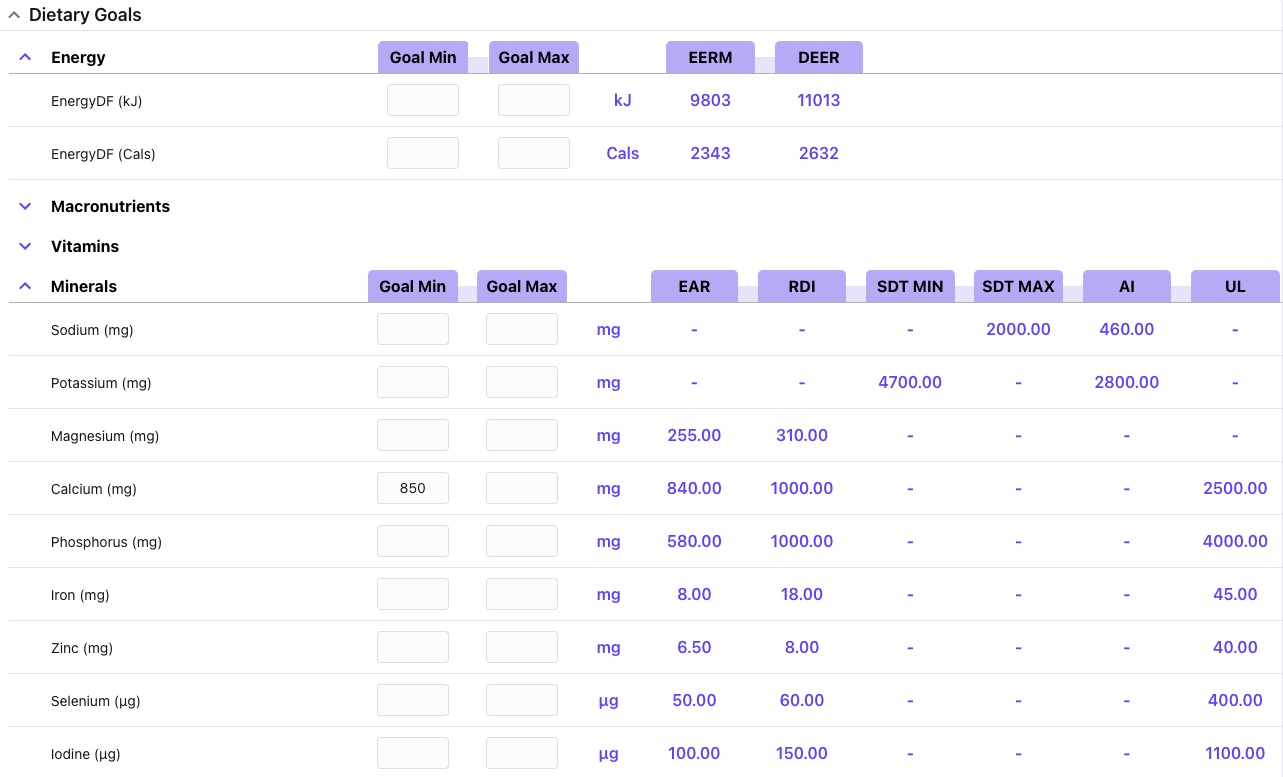Click Potassium Goal Min input

413,382
